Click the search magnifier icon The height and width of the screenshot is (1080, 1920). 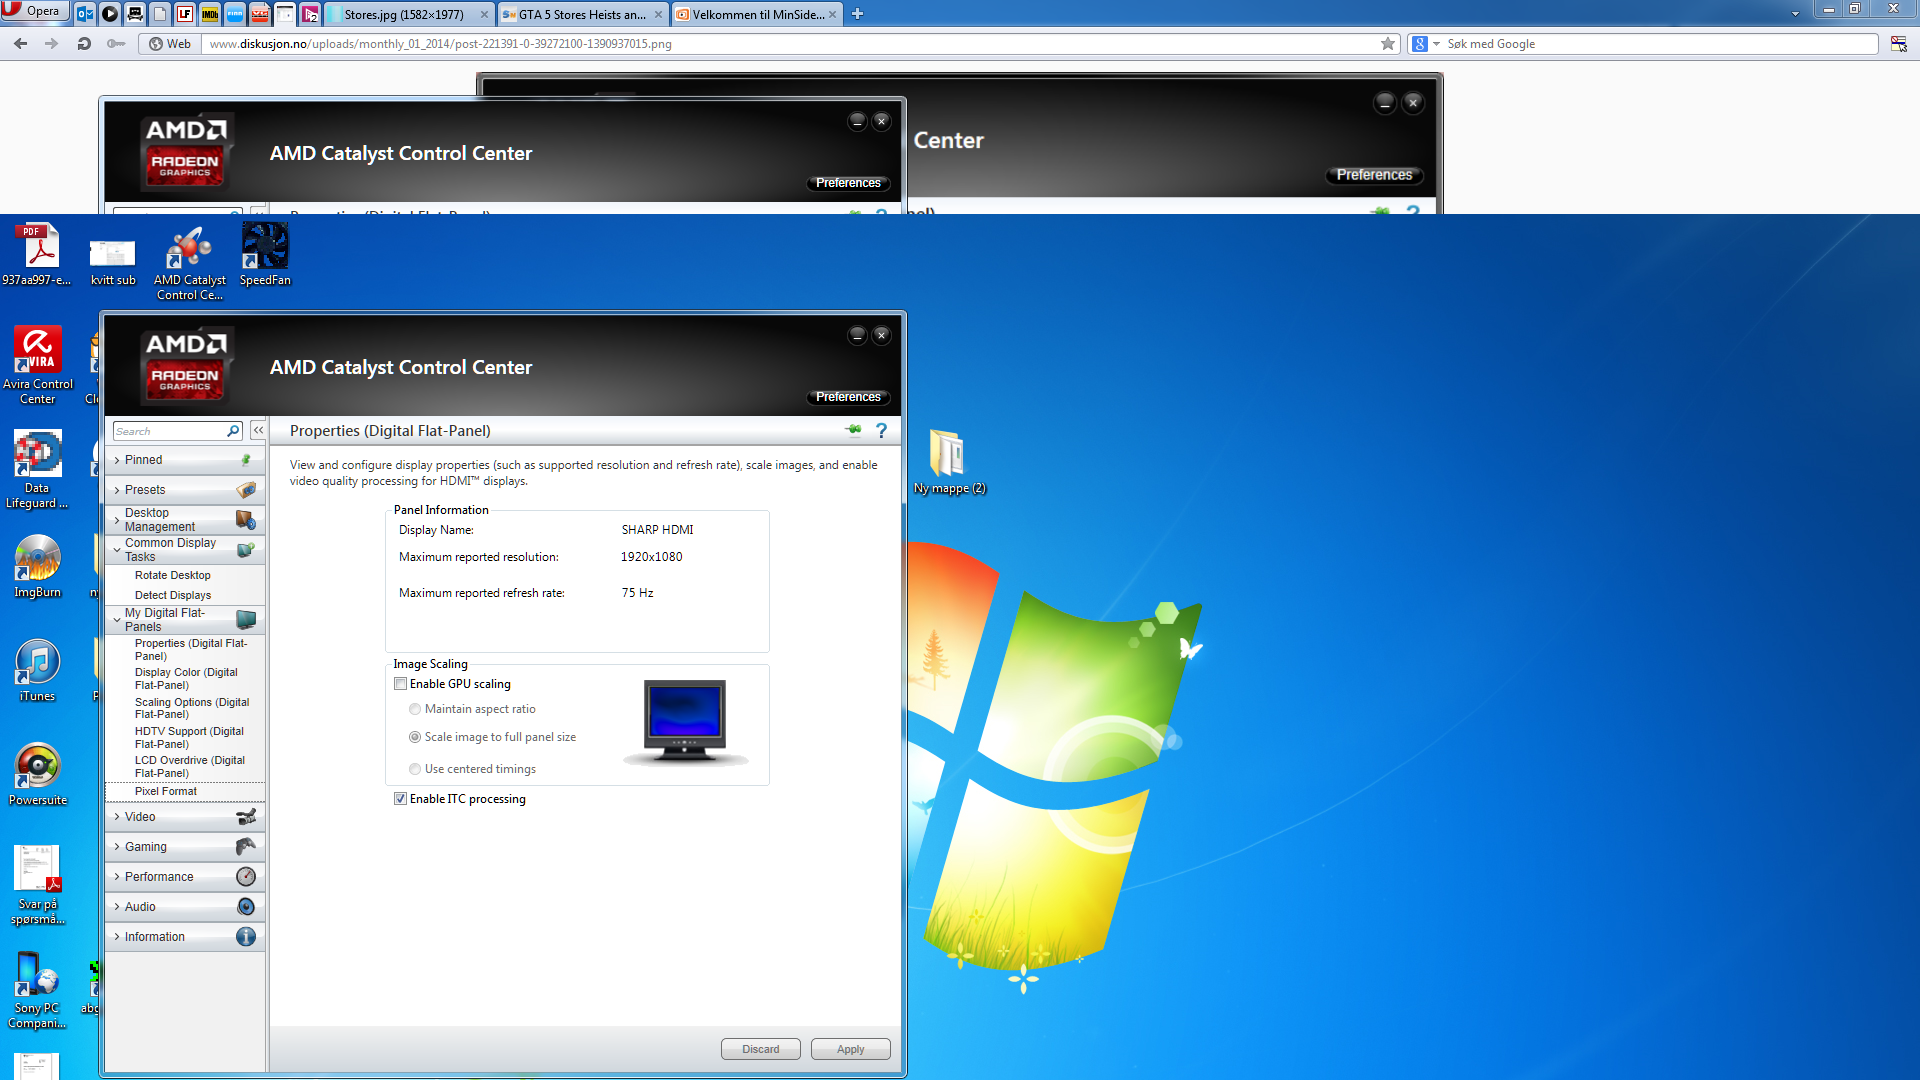(x=233, y=431)
